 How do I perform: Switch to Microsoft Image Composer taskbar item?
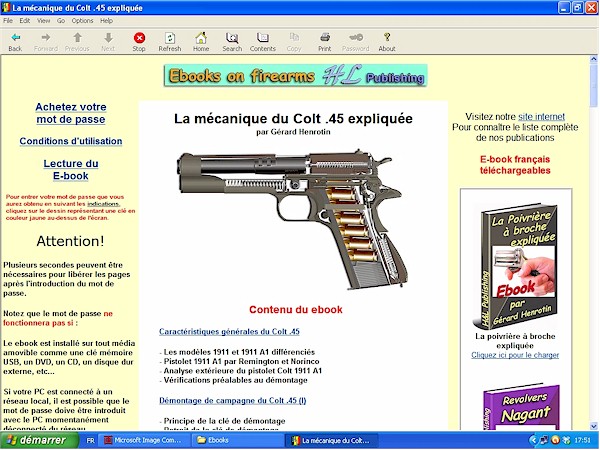coord(146,440)
